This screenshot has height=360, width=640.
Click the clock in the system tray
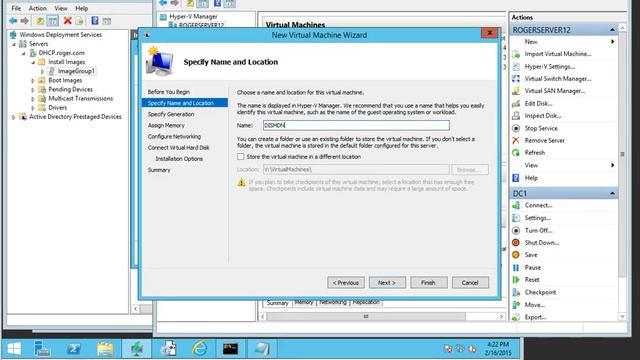pyautogui.click(x=498, y=349)
